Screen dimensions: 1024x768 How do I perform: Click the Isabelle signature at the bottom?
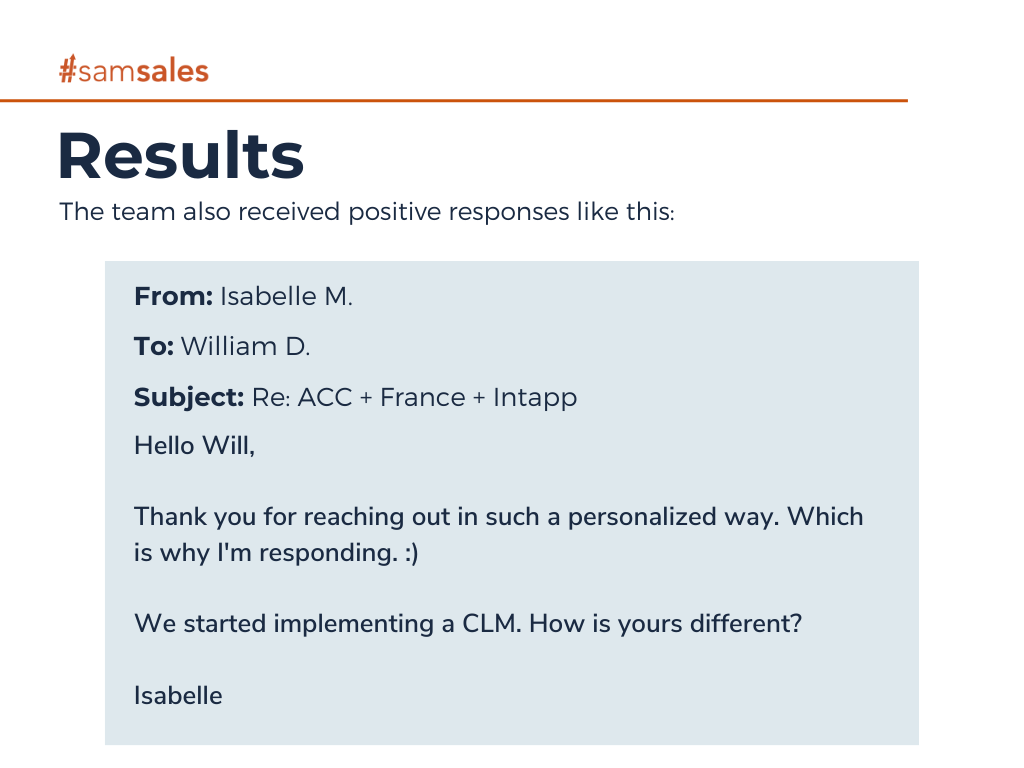(x=178, y=695)
